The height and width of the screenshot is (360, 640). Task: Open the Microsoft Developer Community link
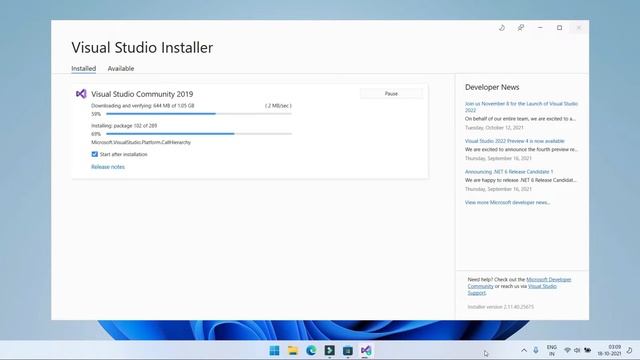[549, 280]
